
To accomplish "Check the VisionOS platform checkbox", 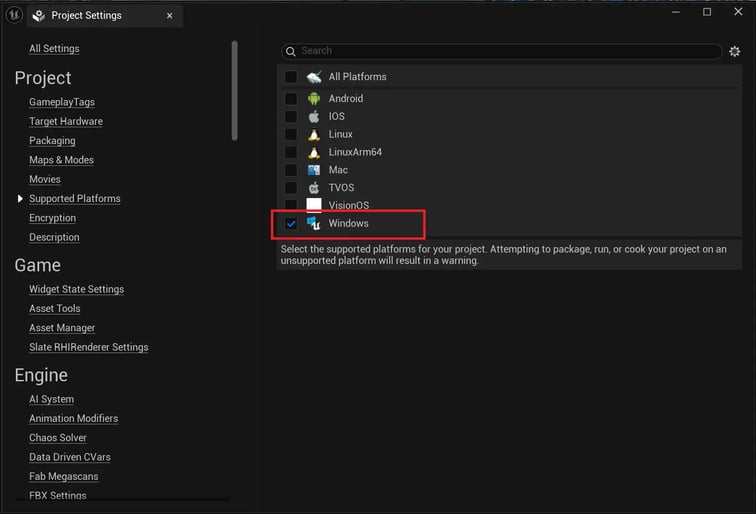I will point(291,205).
